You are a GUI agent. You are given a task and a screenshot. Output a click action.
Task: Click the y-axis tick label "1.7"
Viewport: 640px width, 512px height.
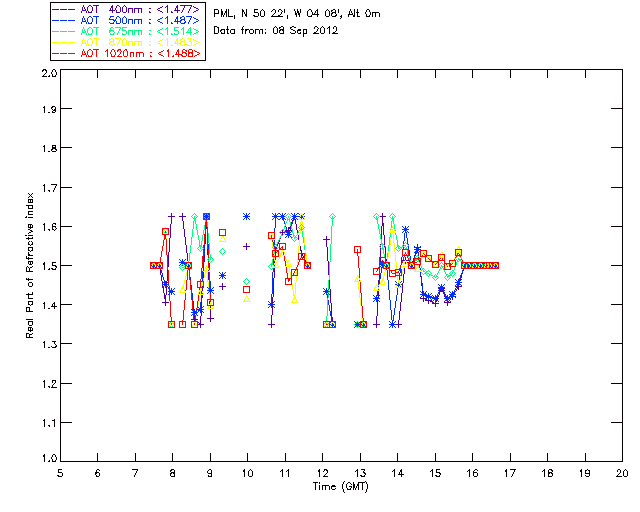(x=49, y=188)
